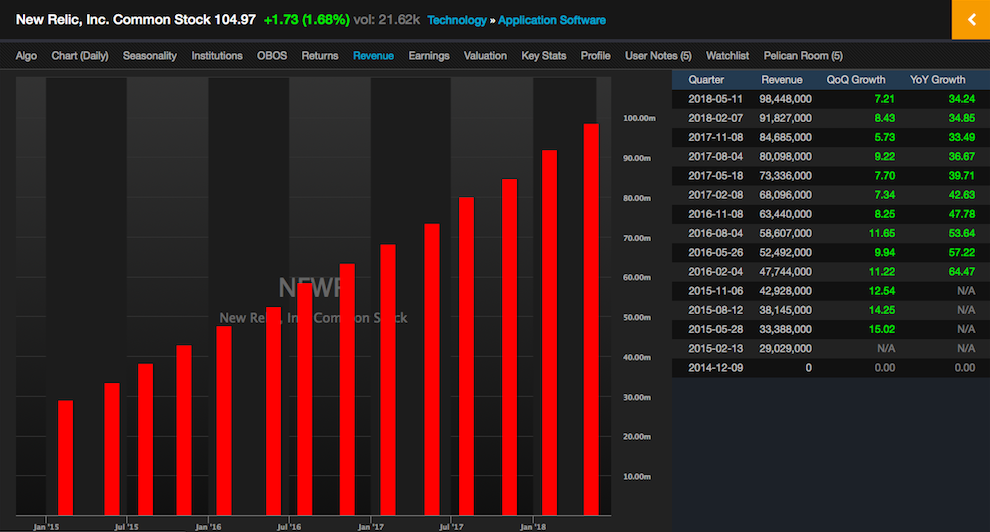Click the Jan '18 x-axis label
Viewport: 990px width, 532px height.
(x=533, y=526)
